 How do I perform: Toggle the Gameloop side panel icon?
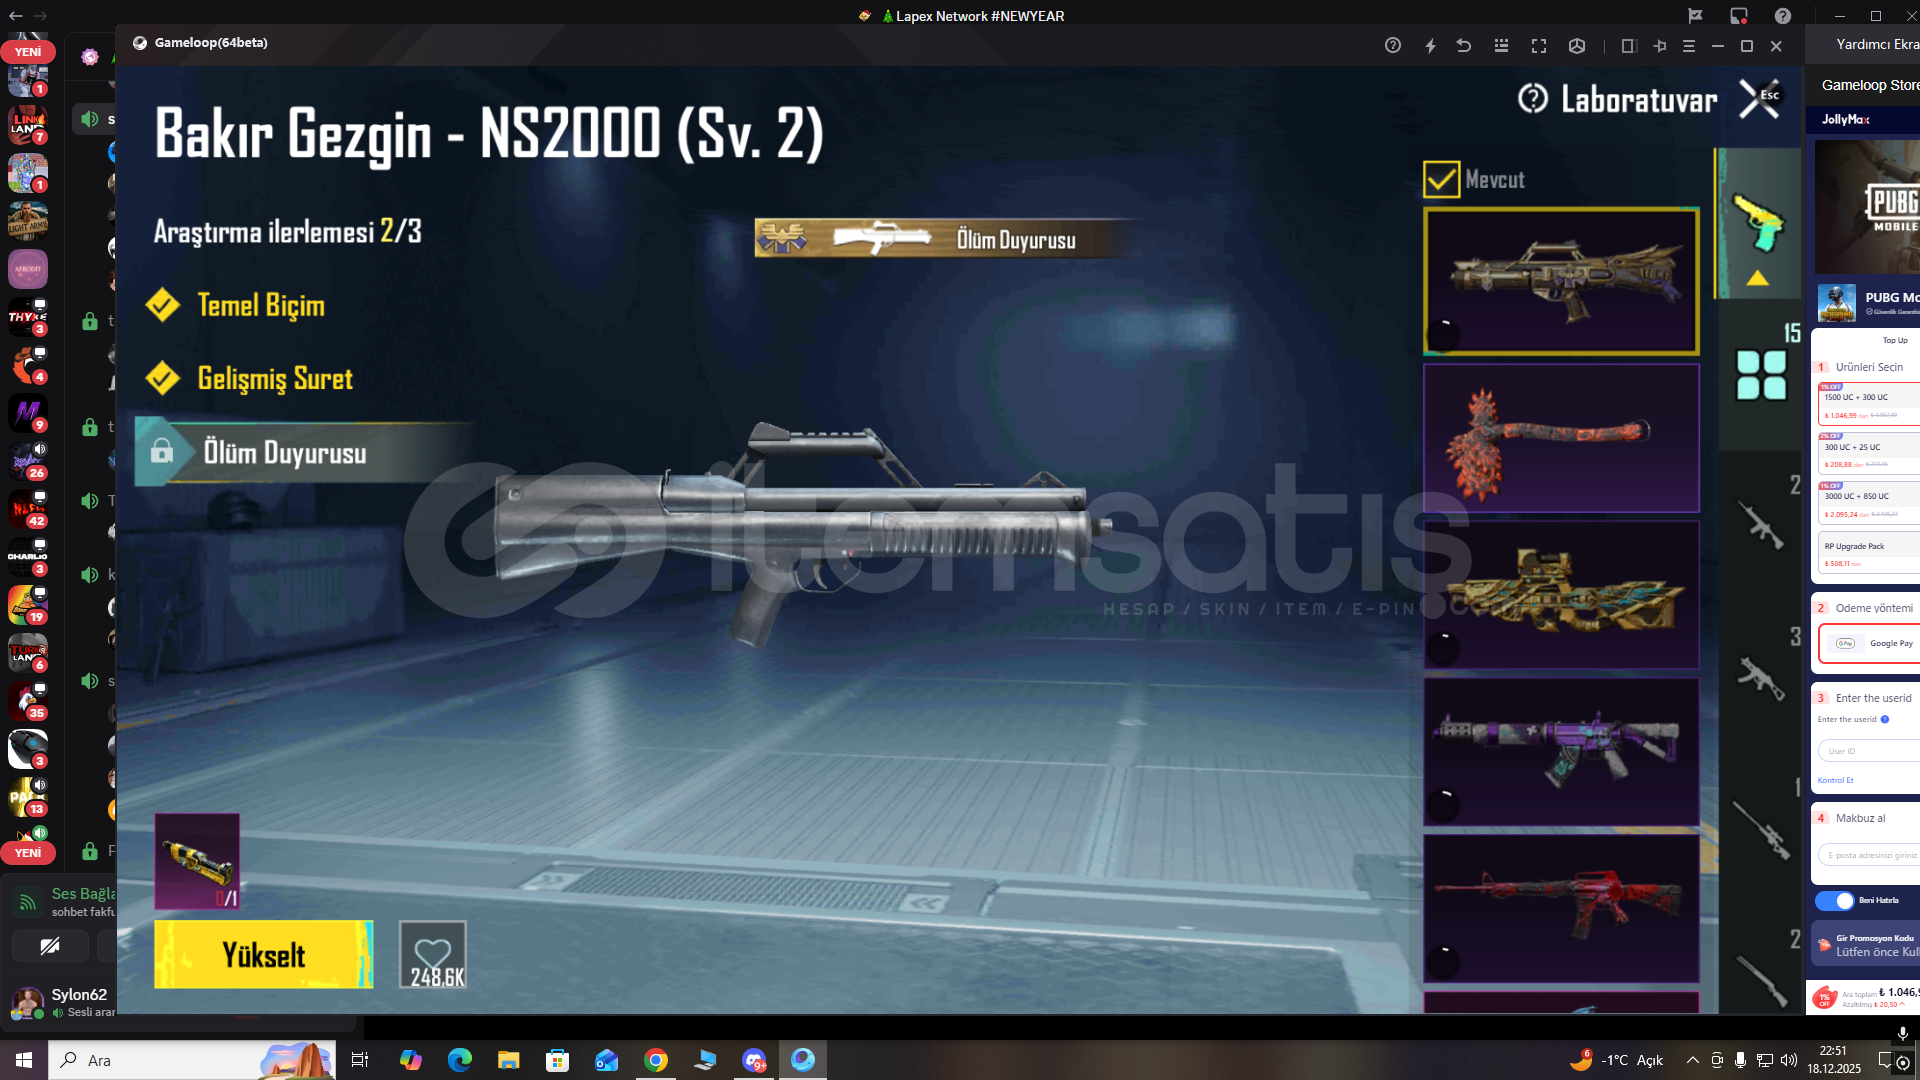[x=1627, y=46]
